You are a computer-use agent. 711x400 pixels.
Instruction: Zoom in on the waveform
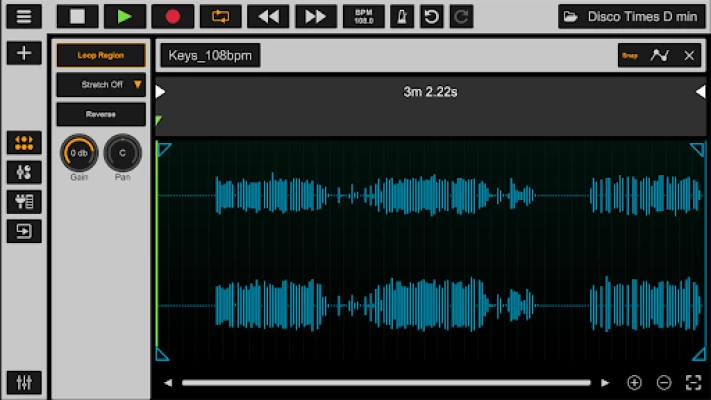[634, 382]
